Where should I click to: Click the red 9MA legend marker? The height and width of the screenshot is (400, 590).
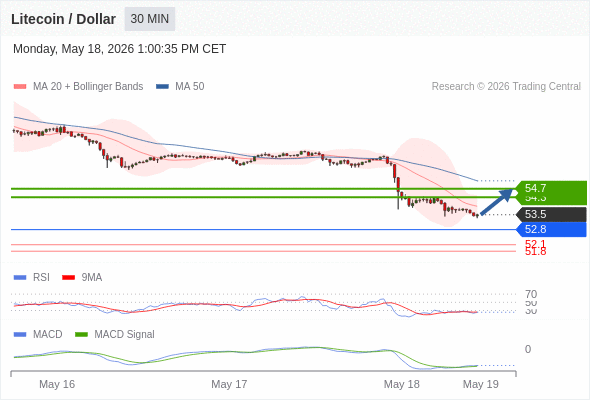(x=68, y=278)
